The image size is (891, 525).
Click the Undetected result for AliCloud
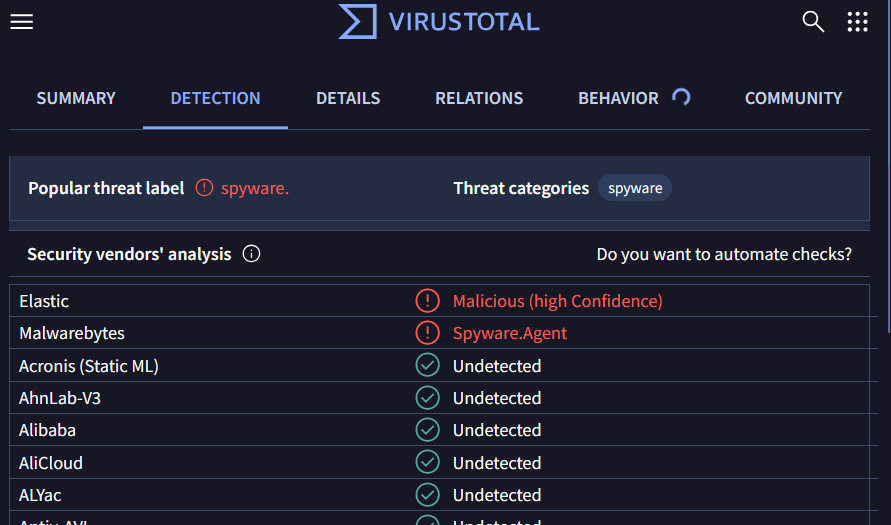coord(497,463)
